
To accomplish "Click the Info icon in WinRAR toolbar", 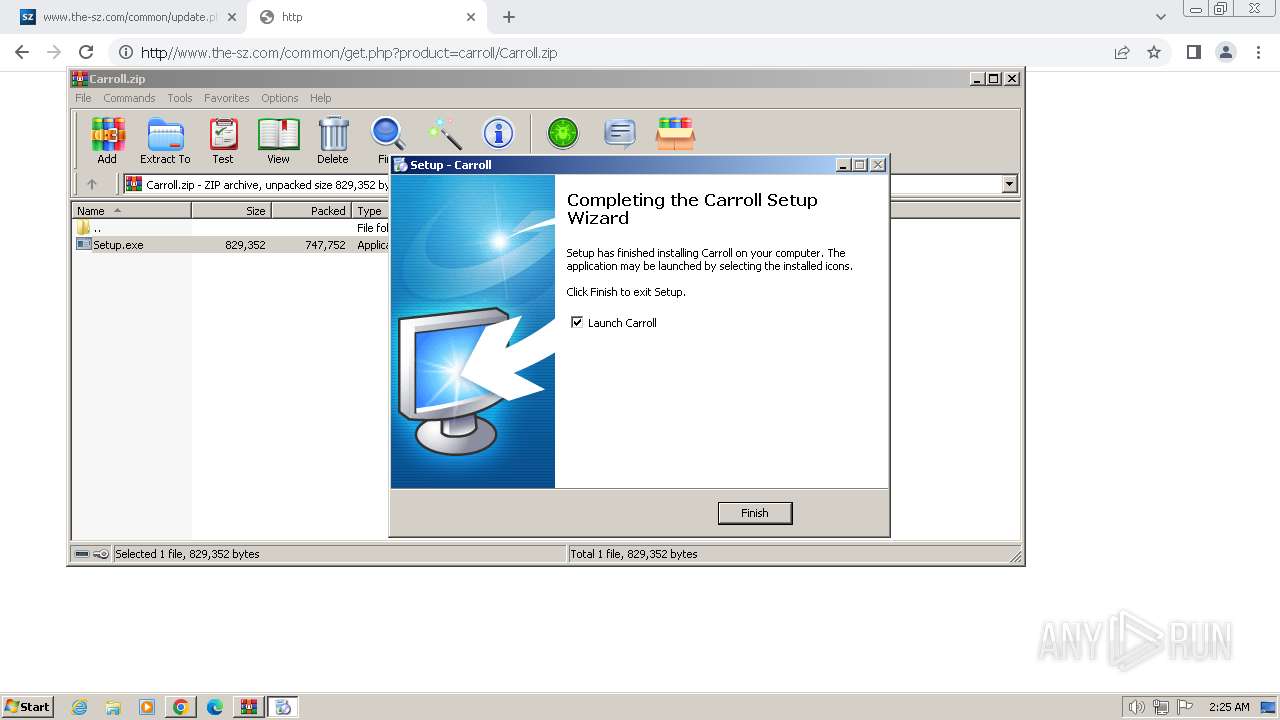I will (x=498, y=133).
